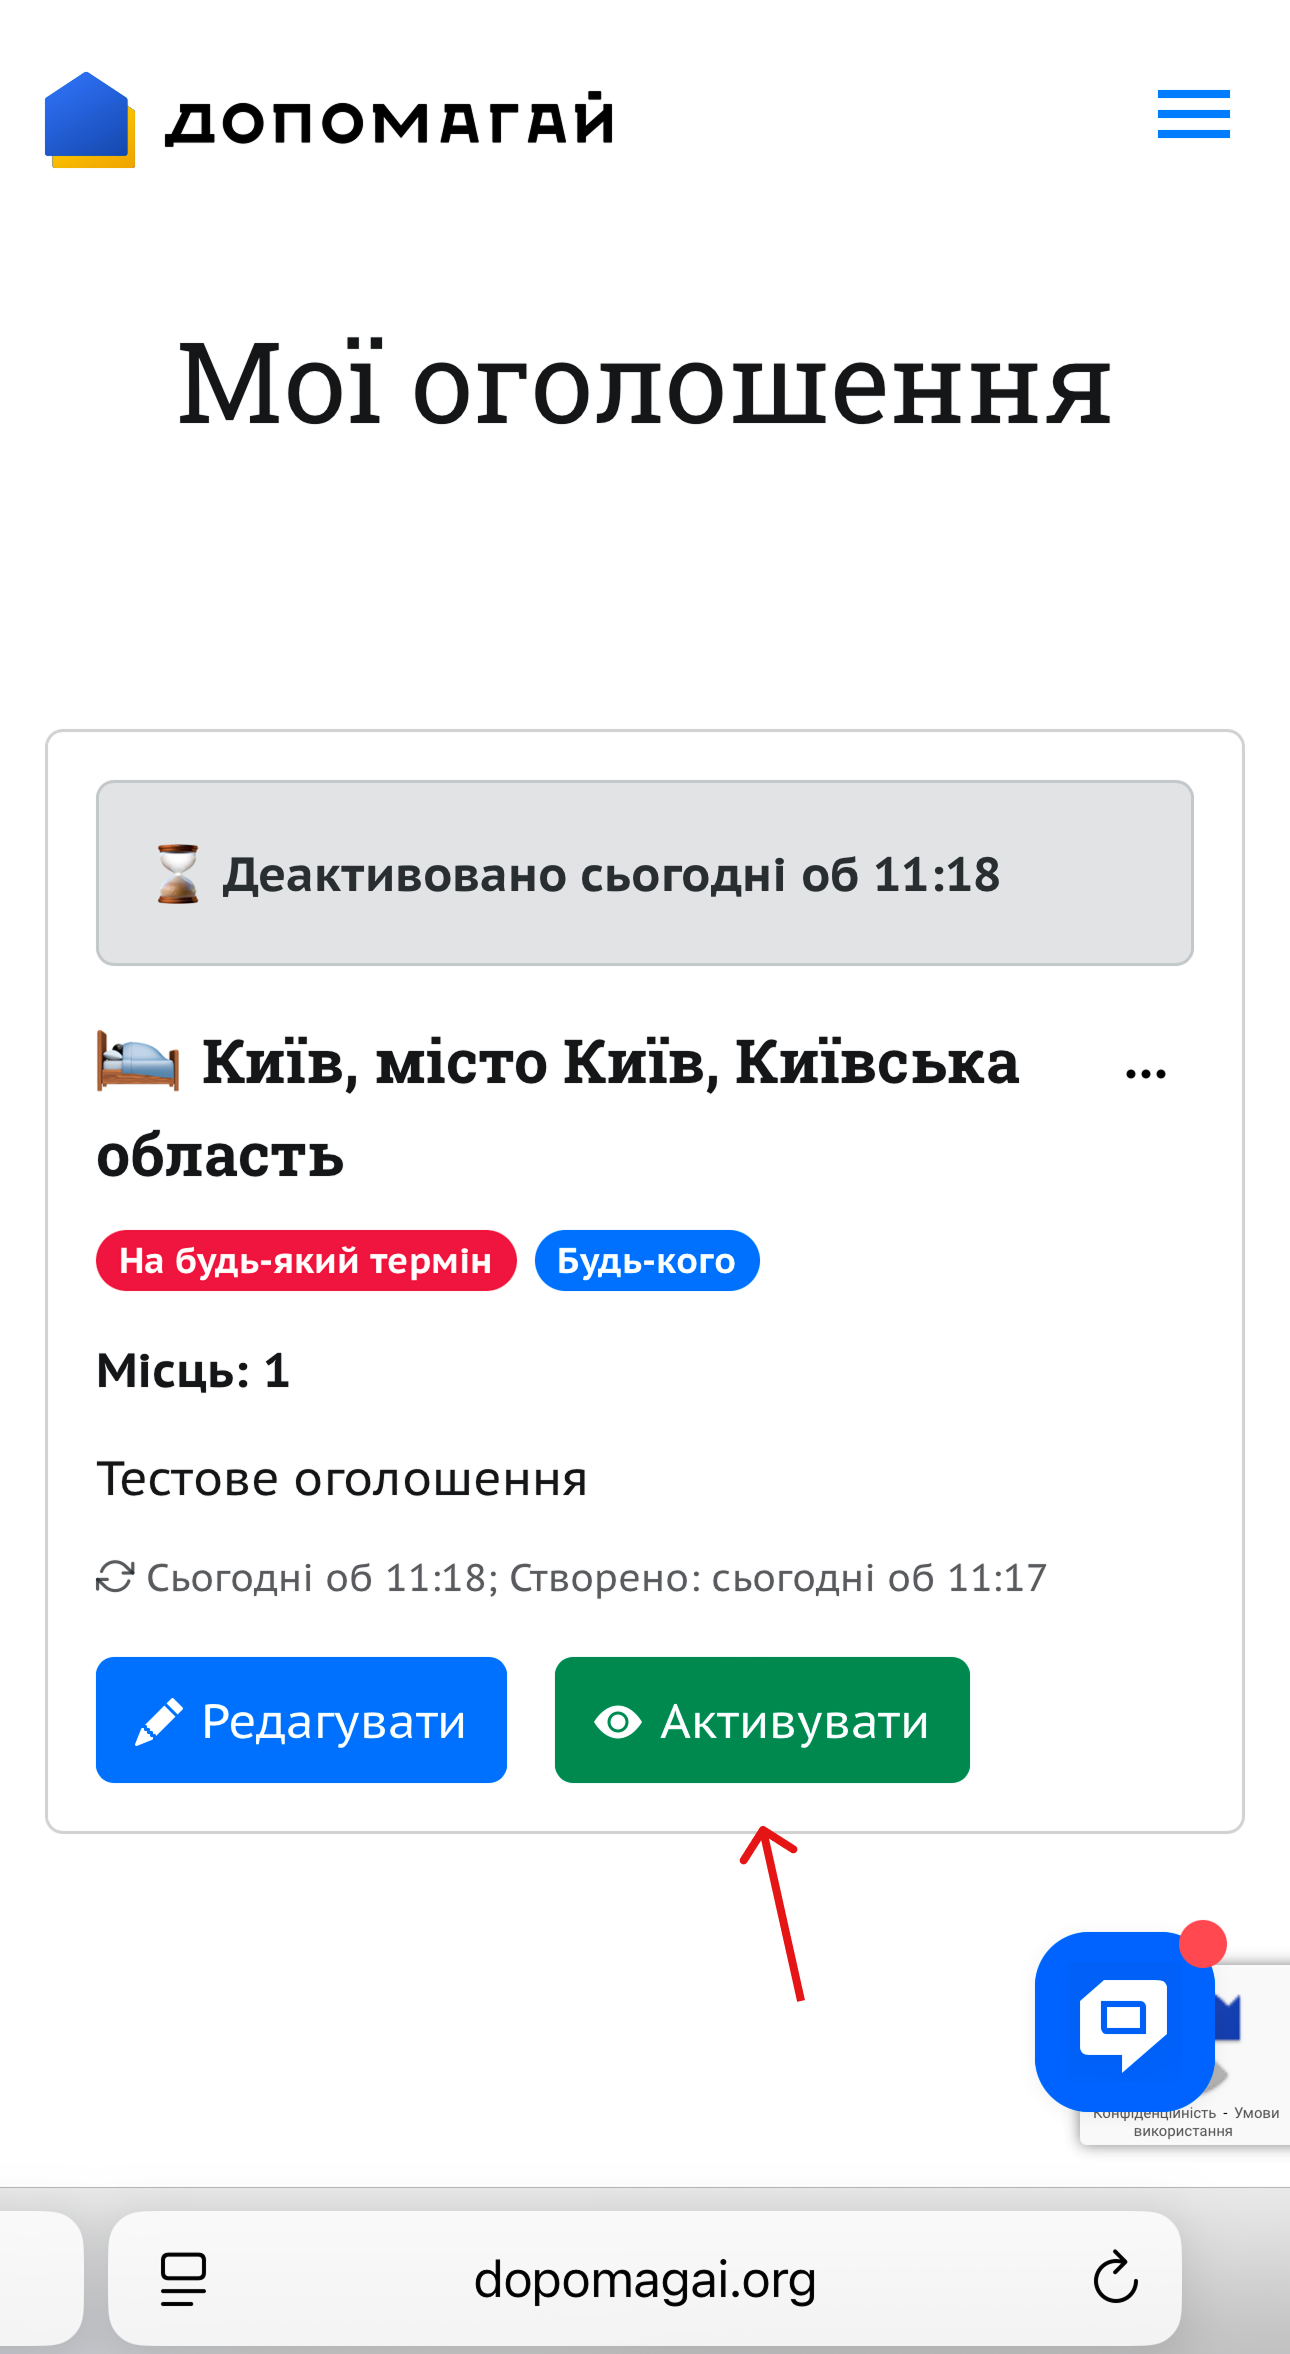Select the 'На будь-який термін' red tag
Viewport: 1290px width, 2354px height.
[x=306, y=1261]
